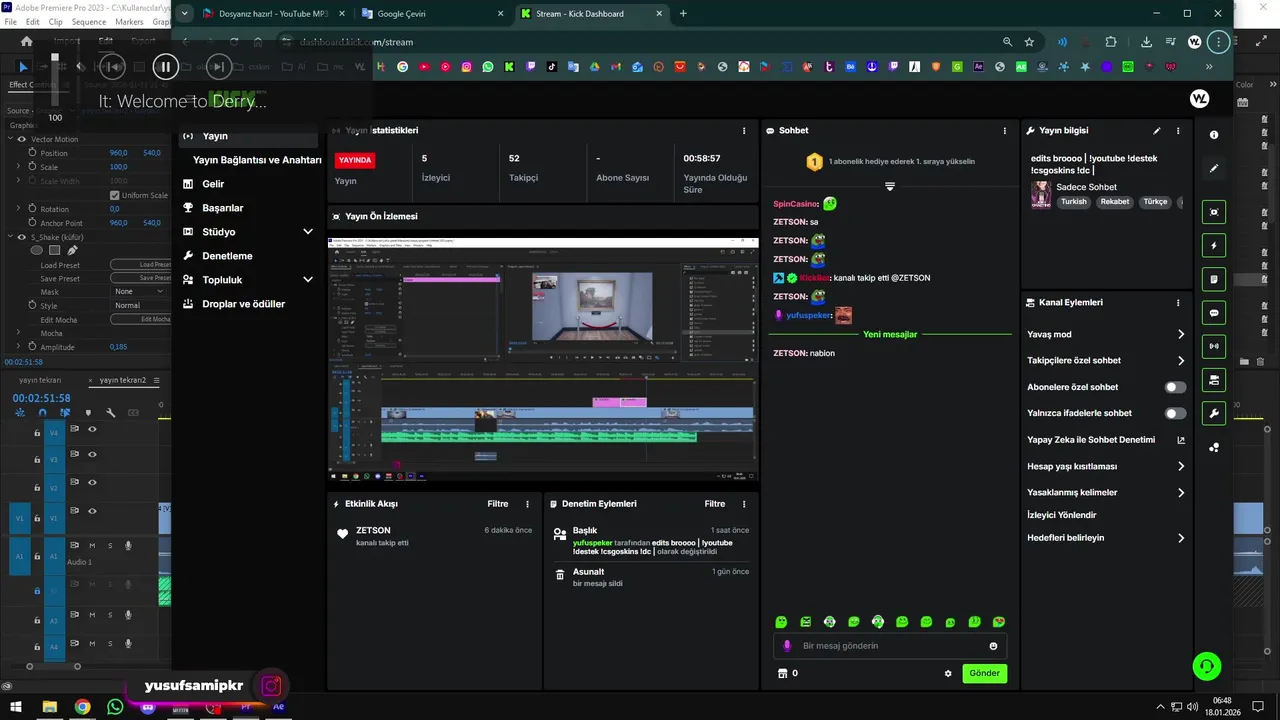Open Yayın istatistikleri options menu
This screenshot has width=1280, height=720.
pyautogui.click(x=744, y=131)
